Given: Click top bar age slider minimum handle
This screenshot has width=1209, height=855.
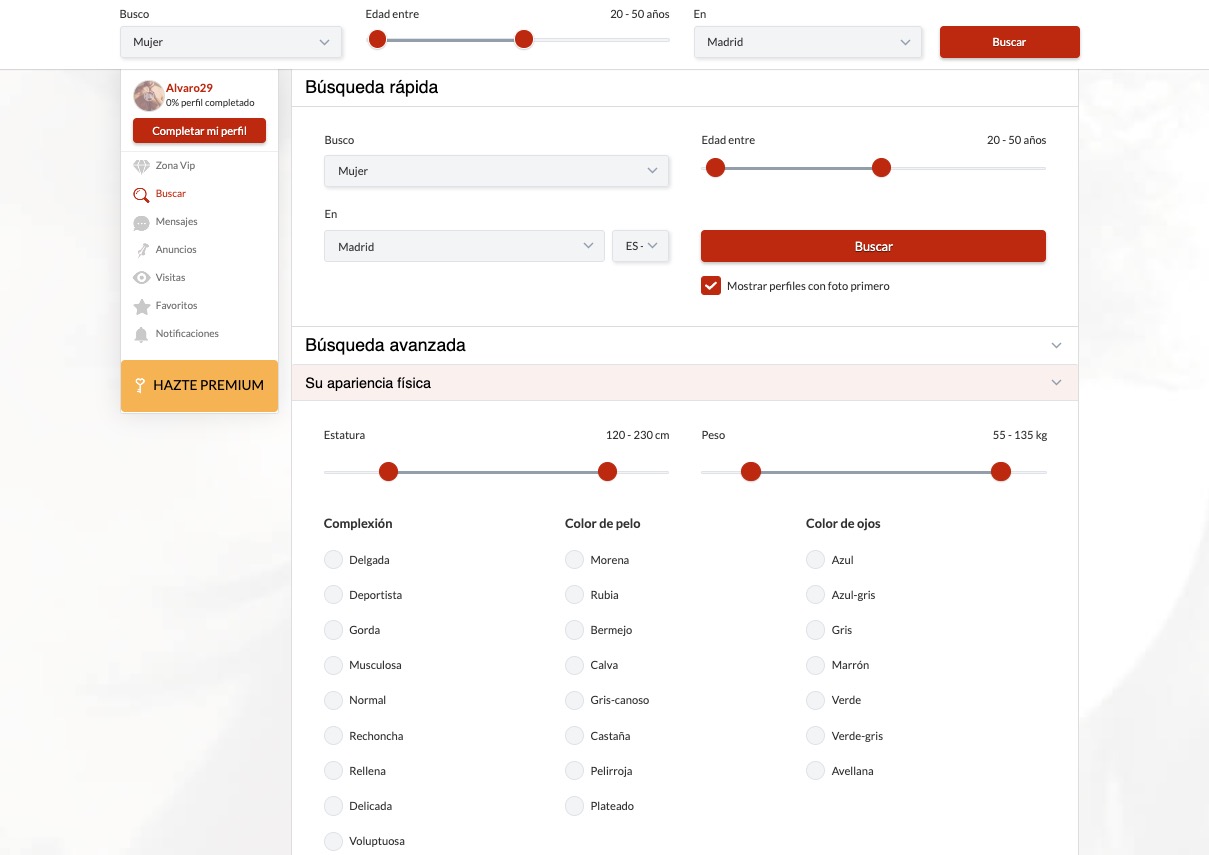Looking at the screenshot, I should 377,39.
